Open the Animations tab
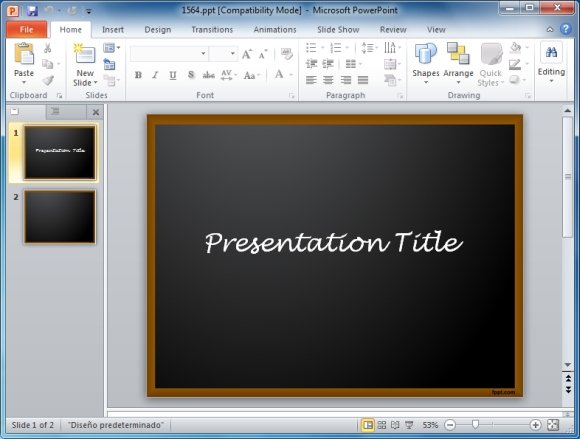Image resolution: width=580 pixels, height=439 pixels. tap(275, 30)
